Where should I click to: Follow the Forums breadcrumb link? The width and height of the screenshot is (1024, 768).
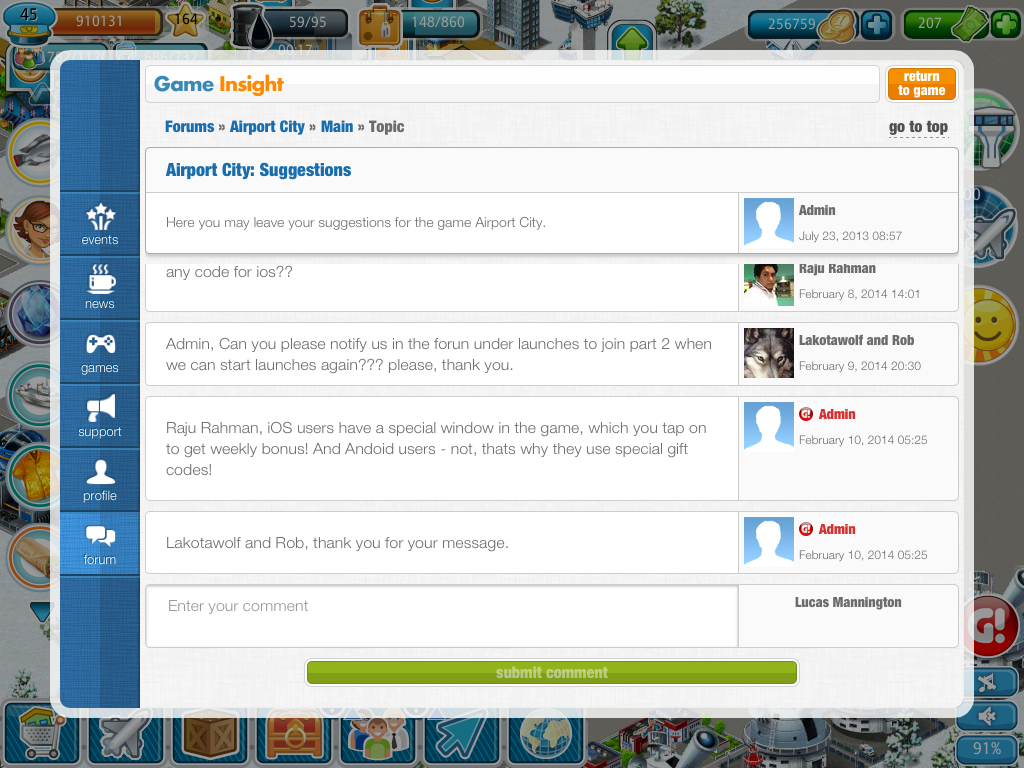(189, 127)
